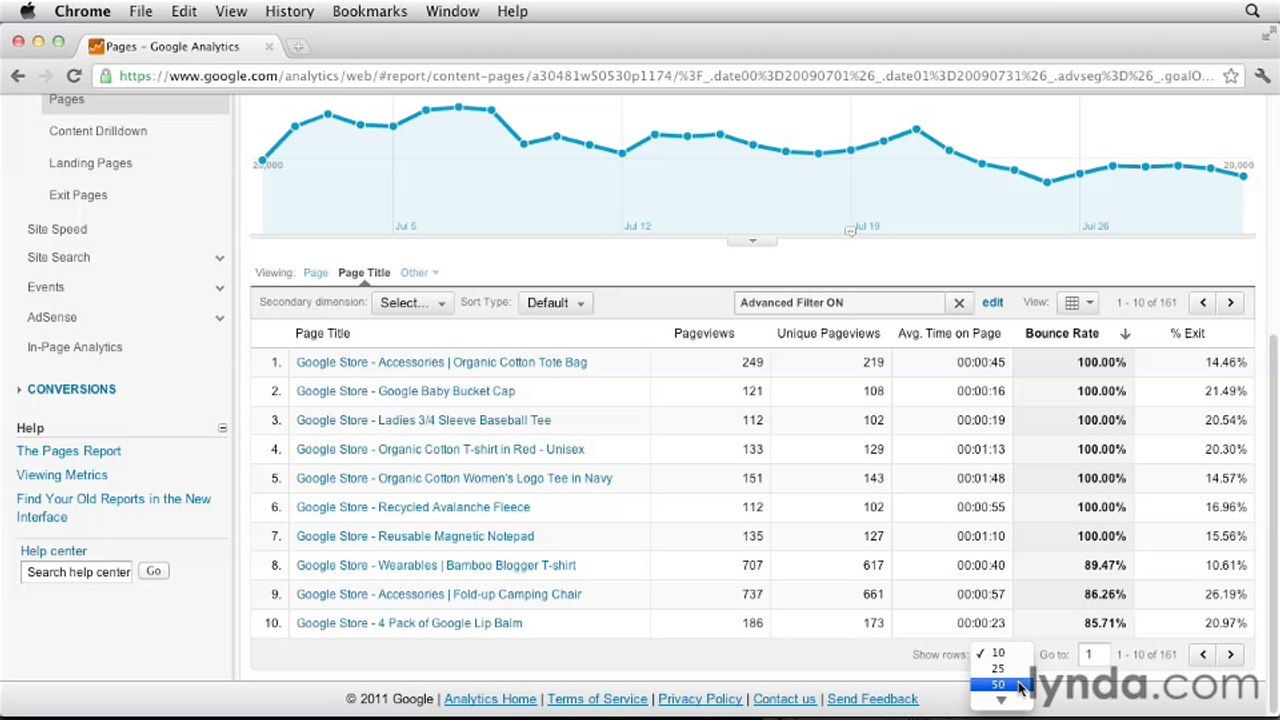The height and width of the screenshot is (720, 1280).
Task: Open Recycled Avalanche Fleece row
Action: click(x=413, y=508)
